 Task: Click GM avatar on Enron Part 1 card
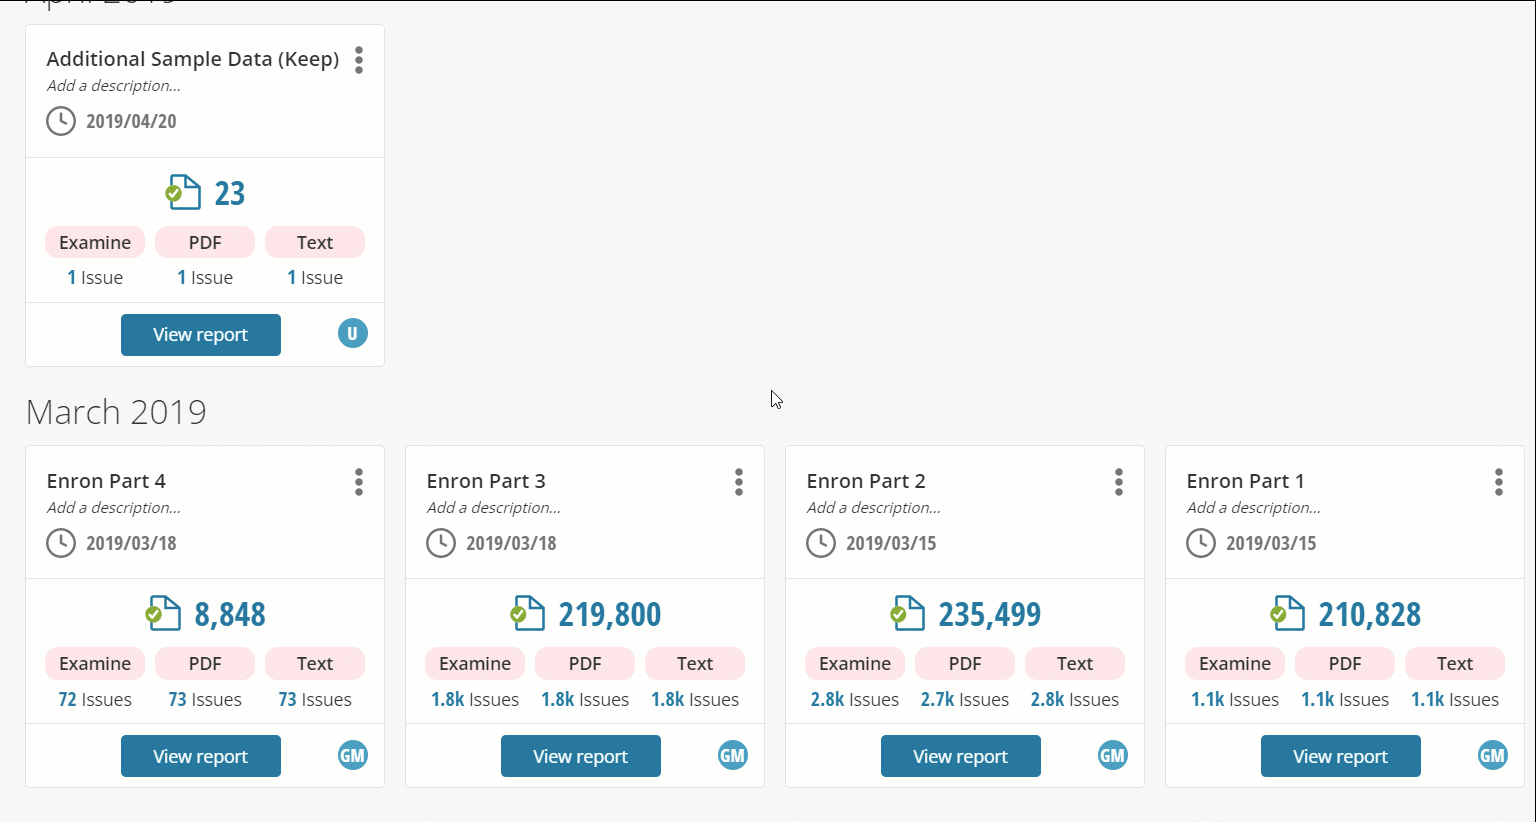(x=1493, y=756)
